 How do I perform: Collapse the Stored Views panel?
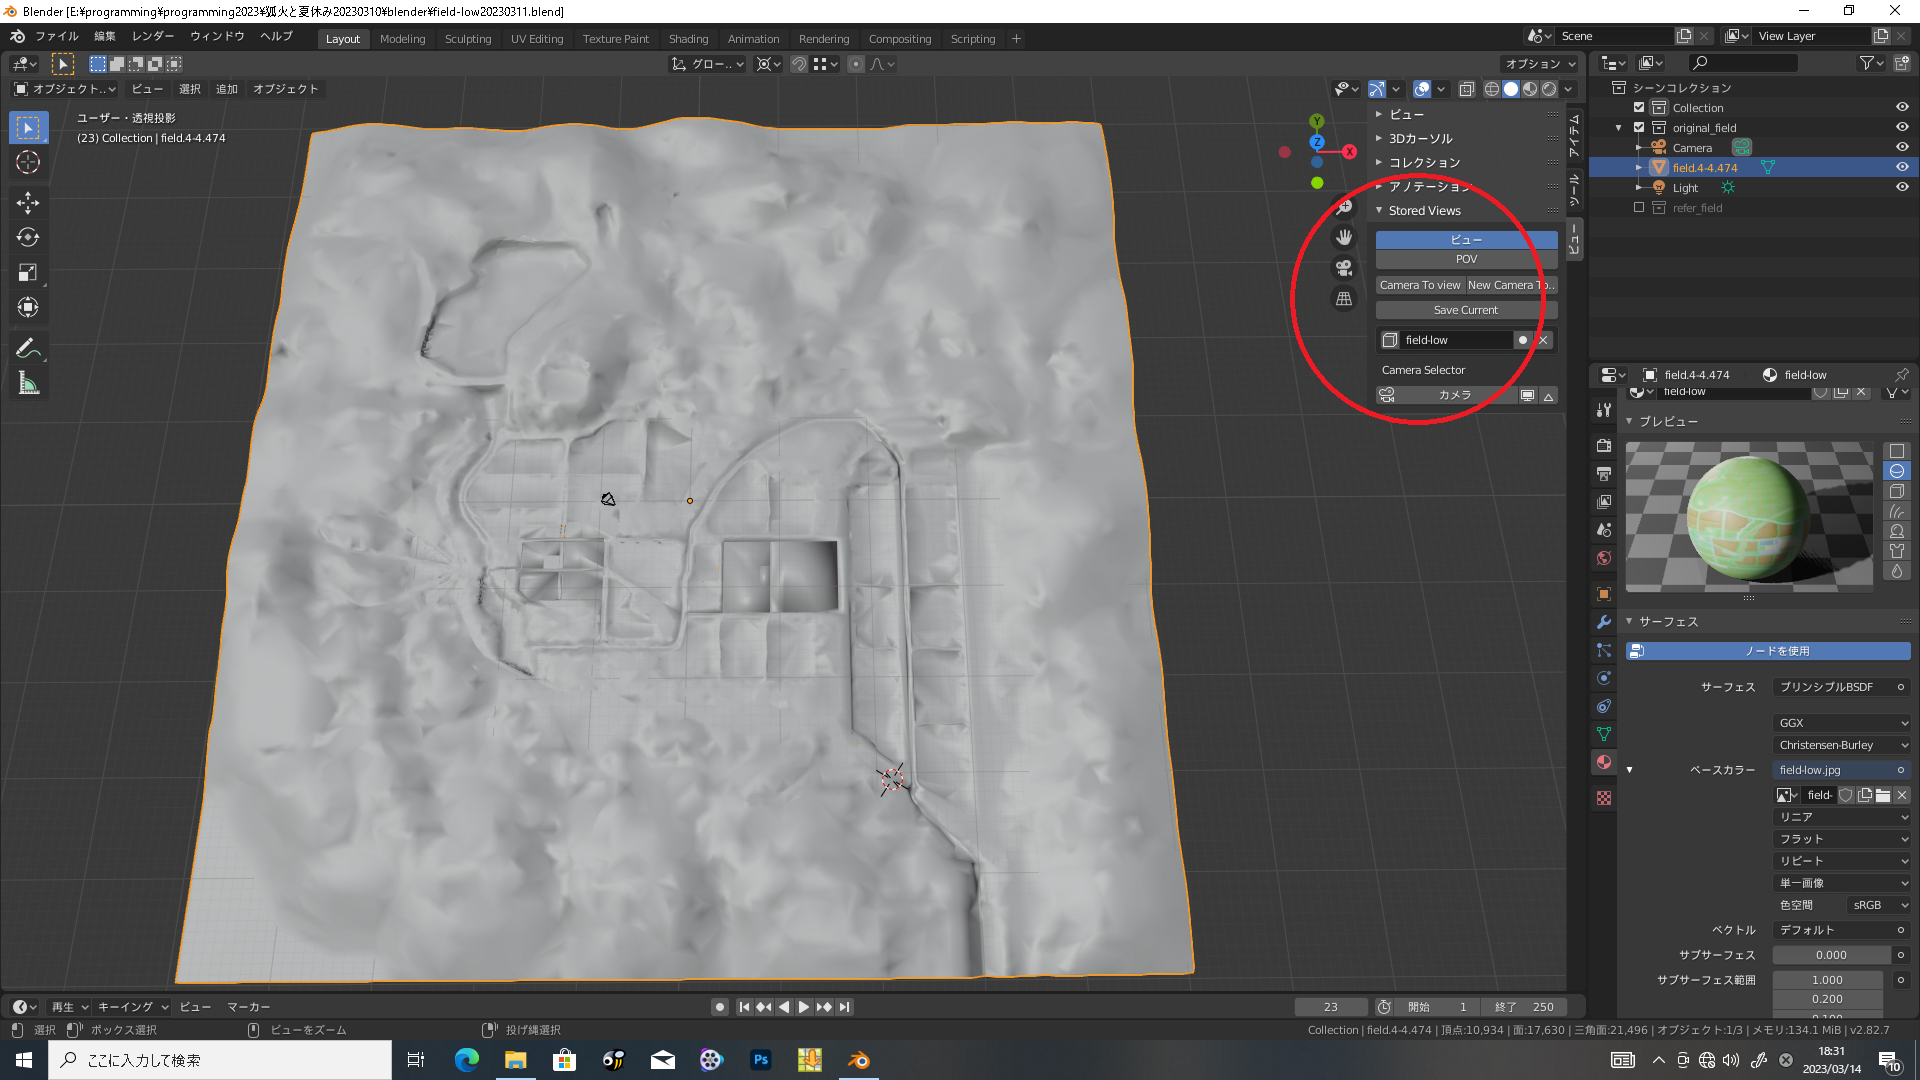point(1424,210)
